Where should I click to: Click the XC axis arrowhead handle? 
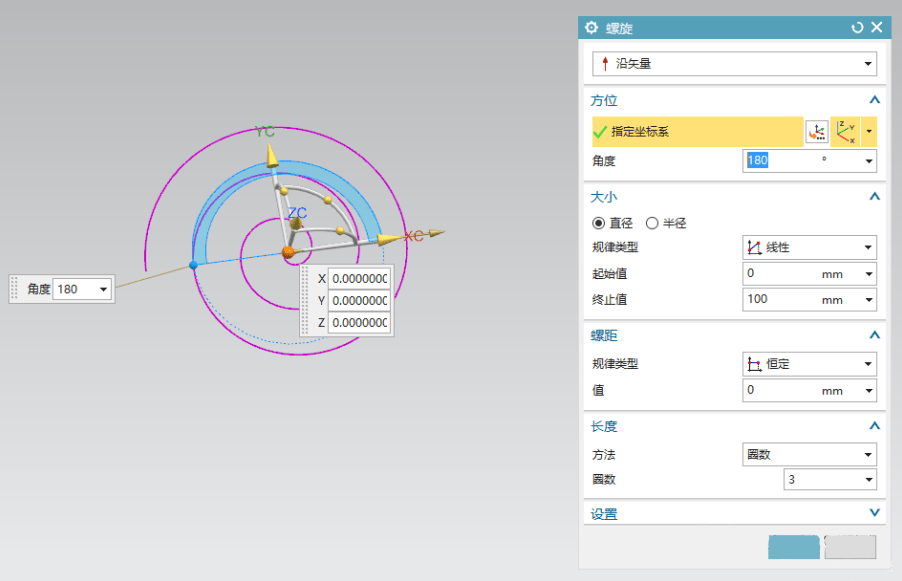pyautogui.click(x=390, y=239)
